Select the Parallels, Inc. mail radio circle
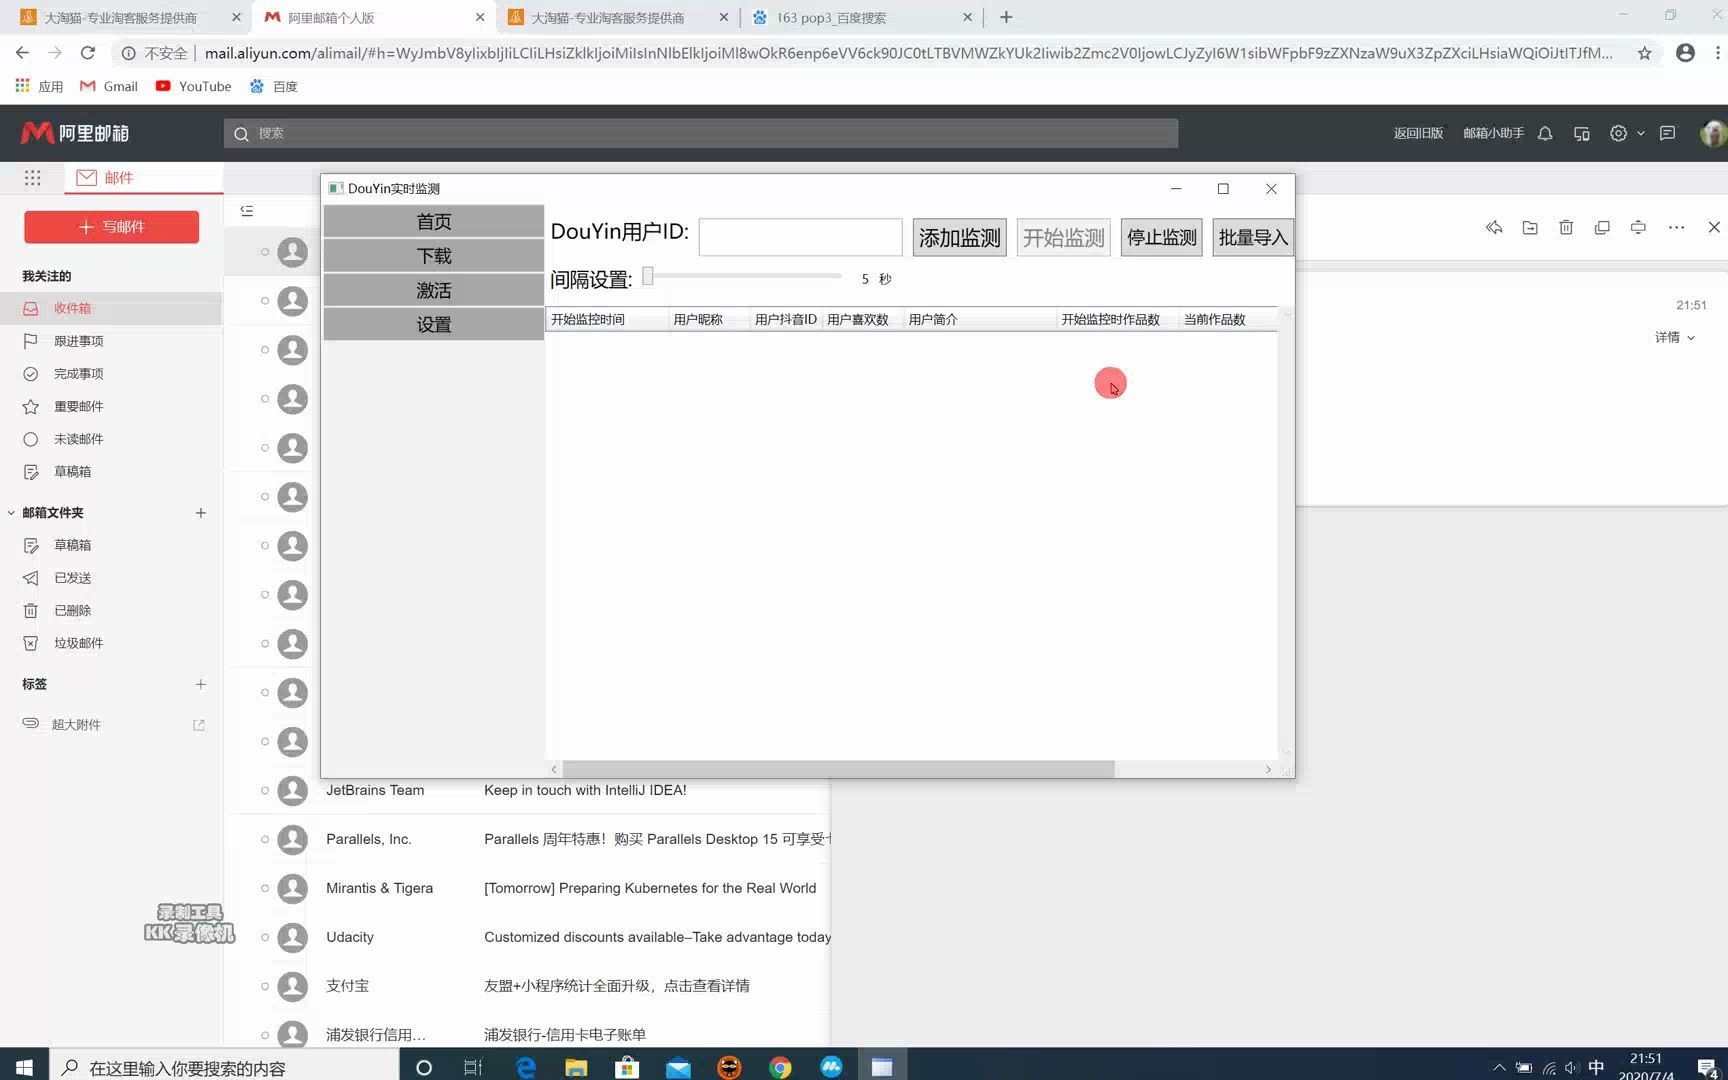This screenshot has width=1728, height=1080. [265, 839]
